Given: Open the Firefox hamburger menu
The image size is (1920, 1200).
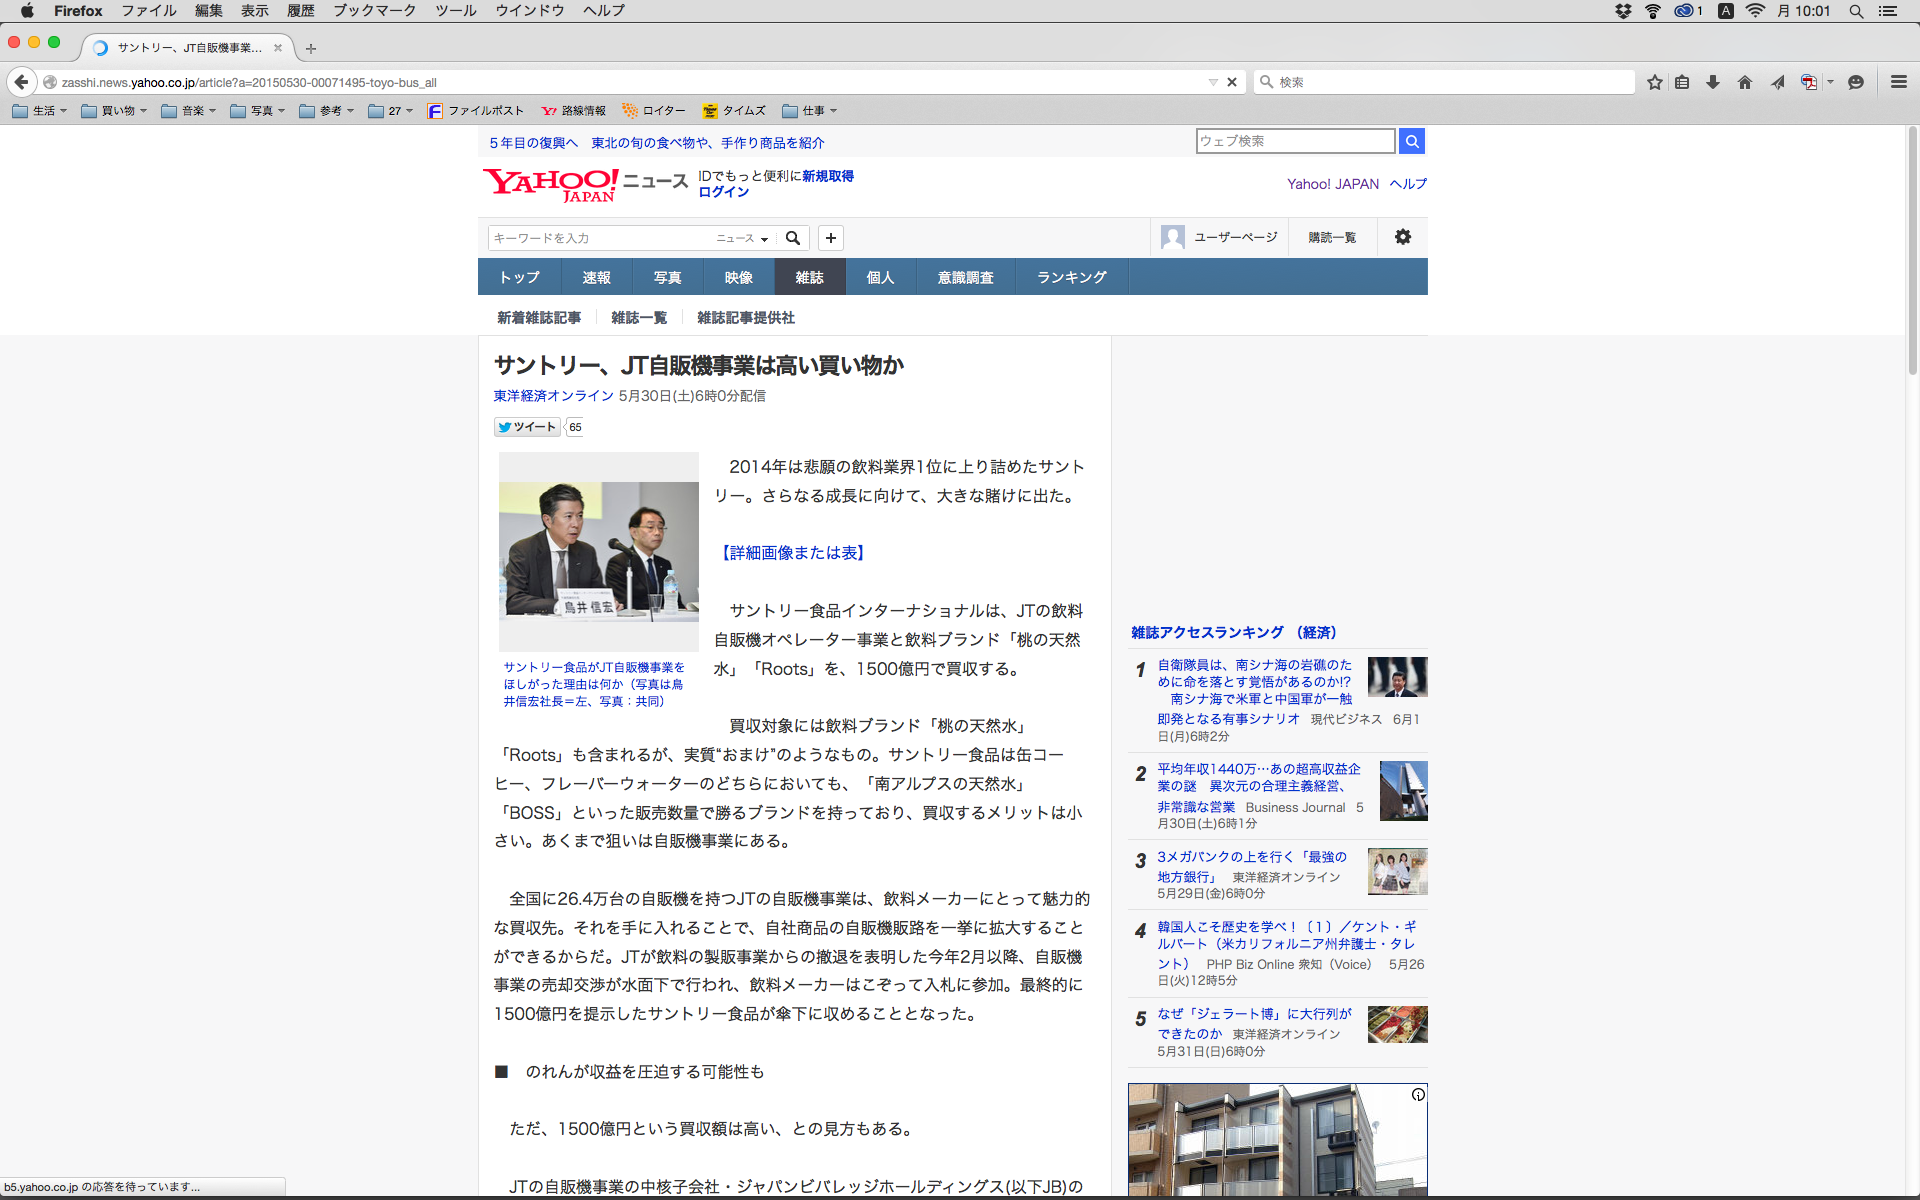Looking at the screenshot, I should pos(1898,82).
